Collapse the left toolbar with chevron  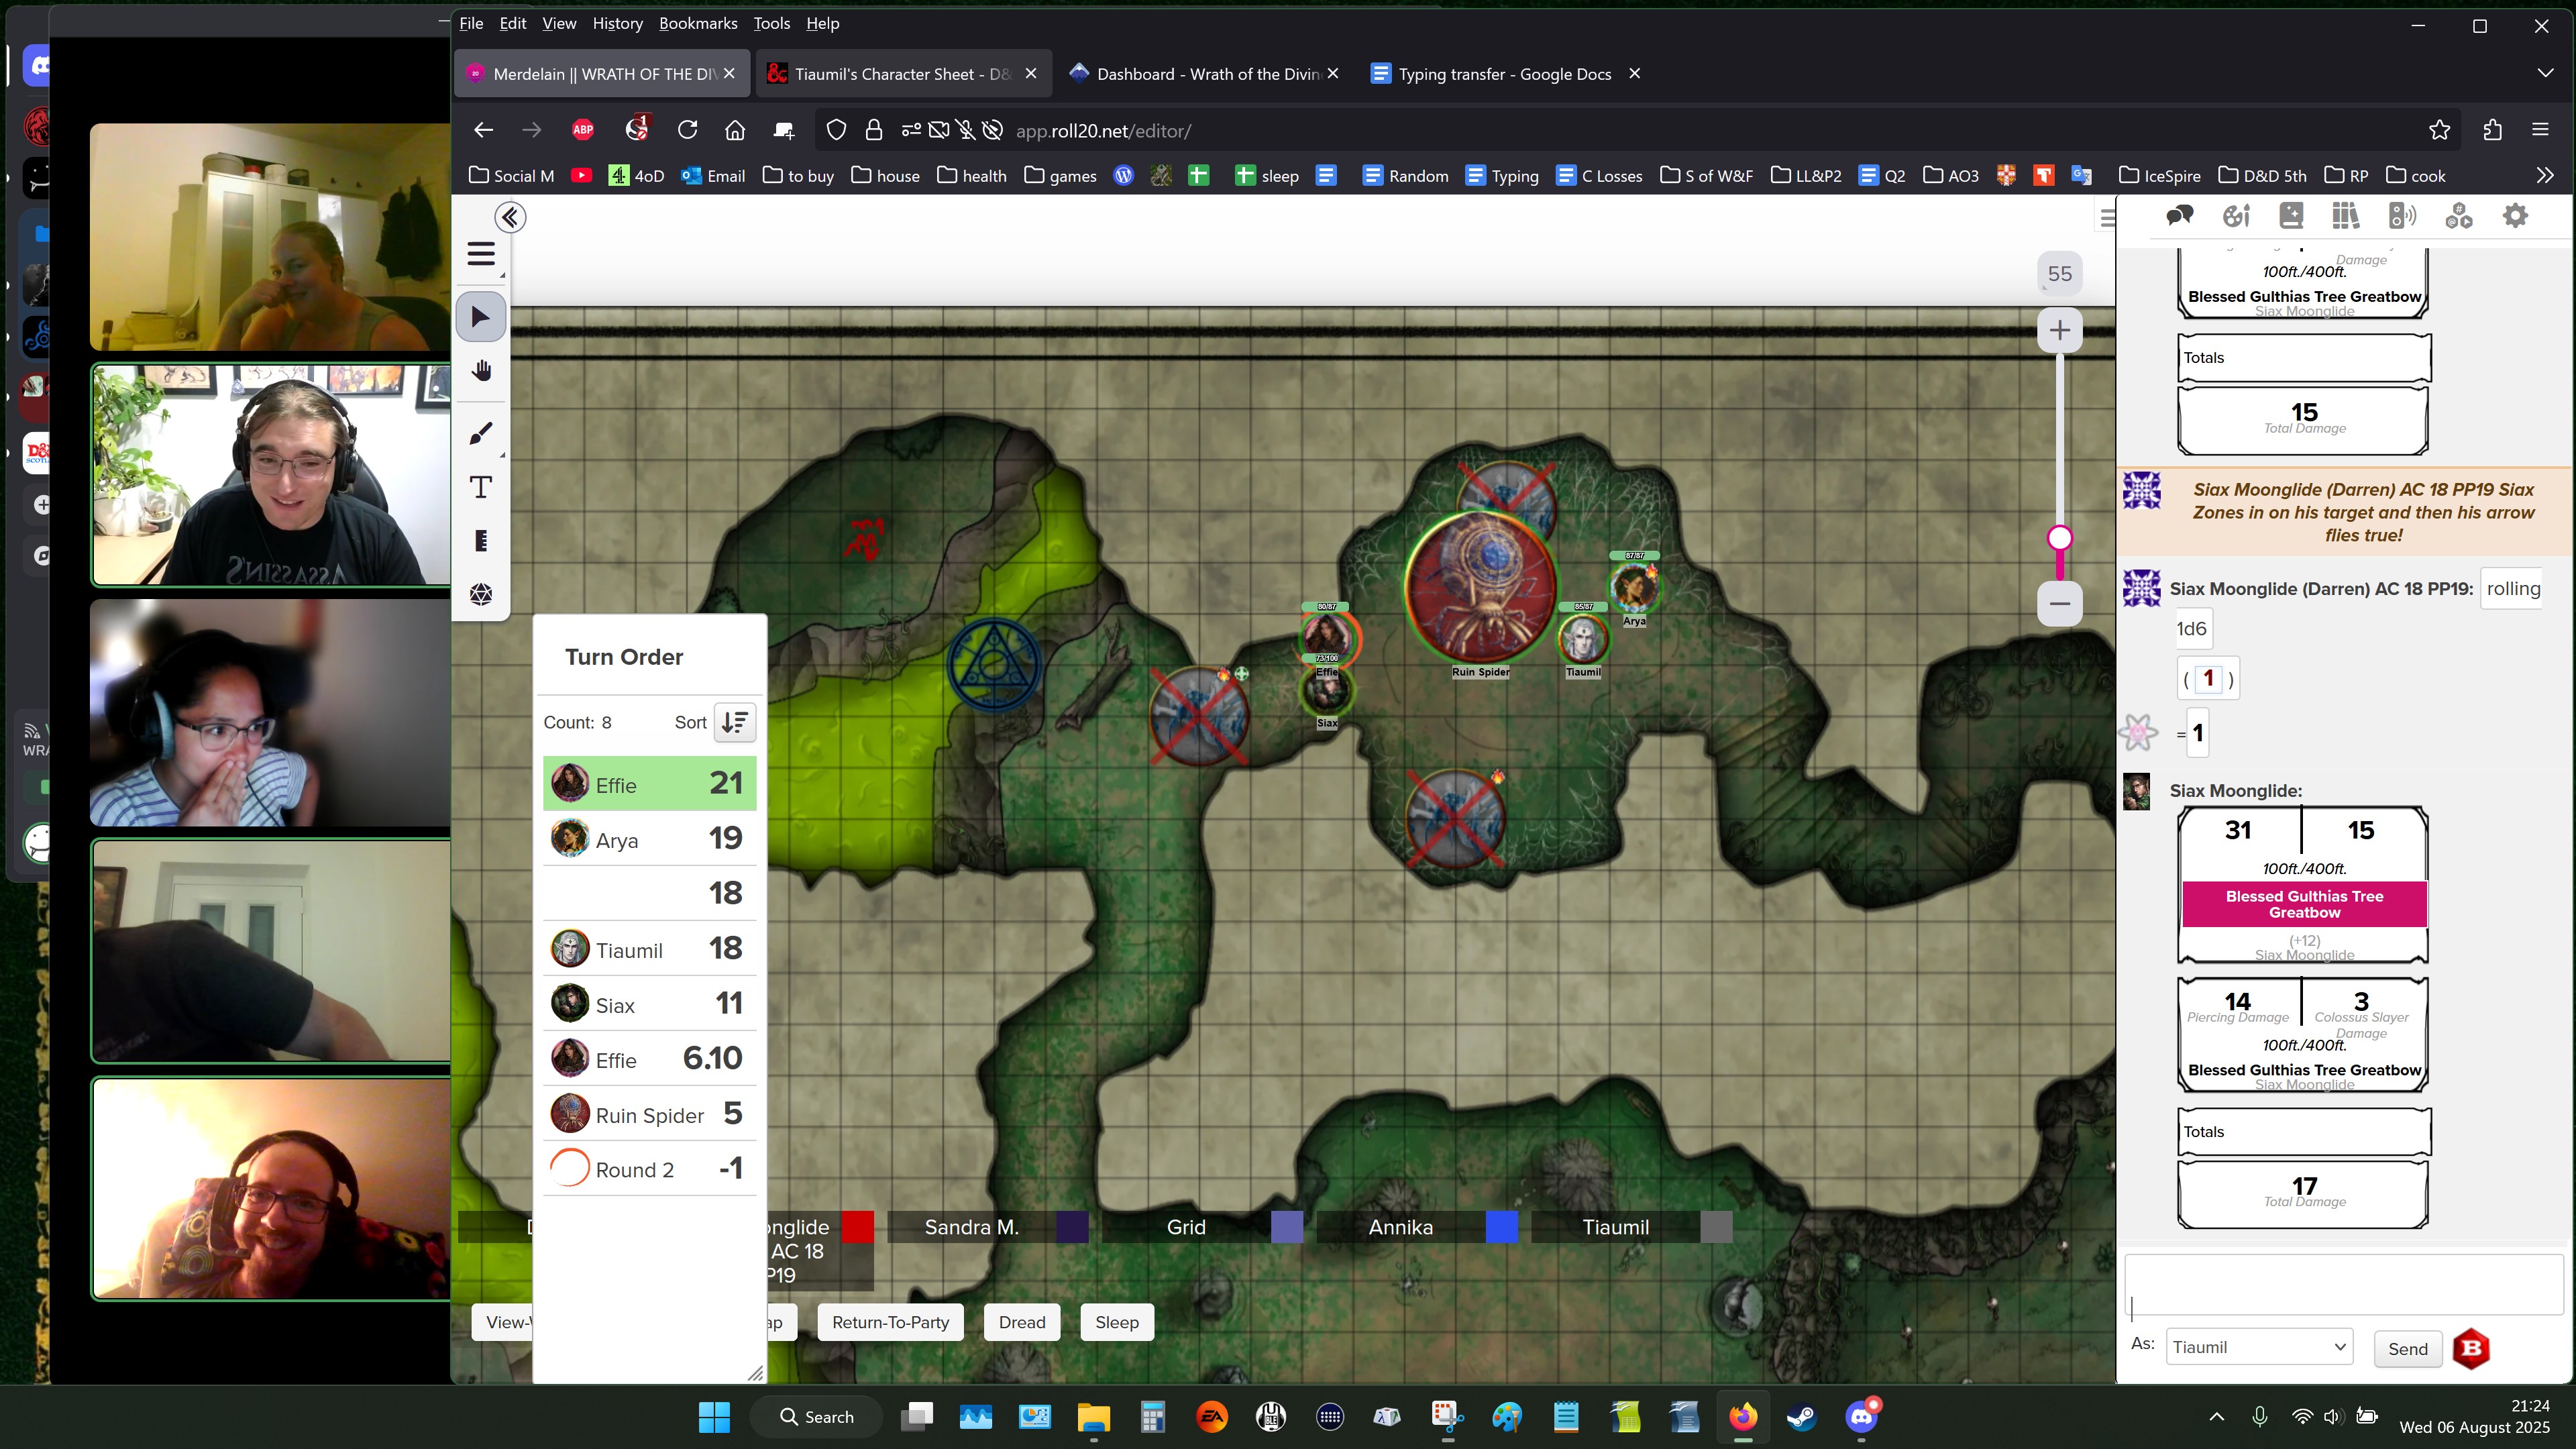tap(510, 217)
